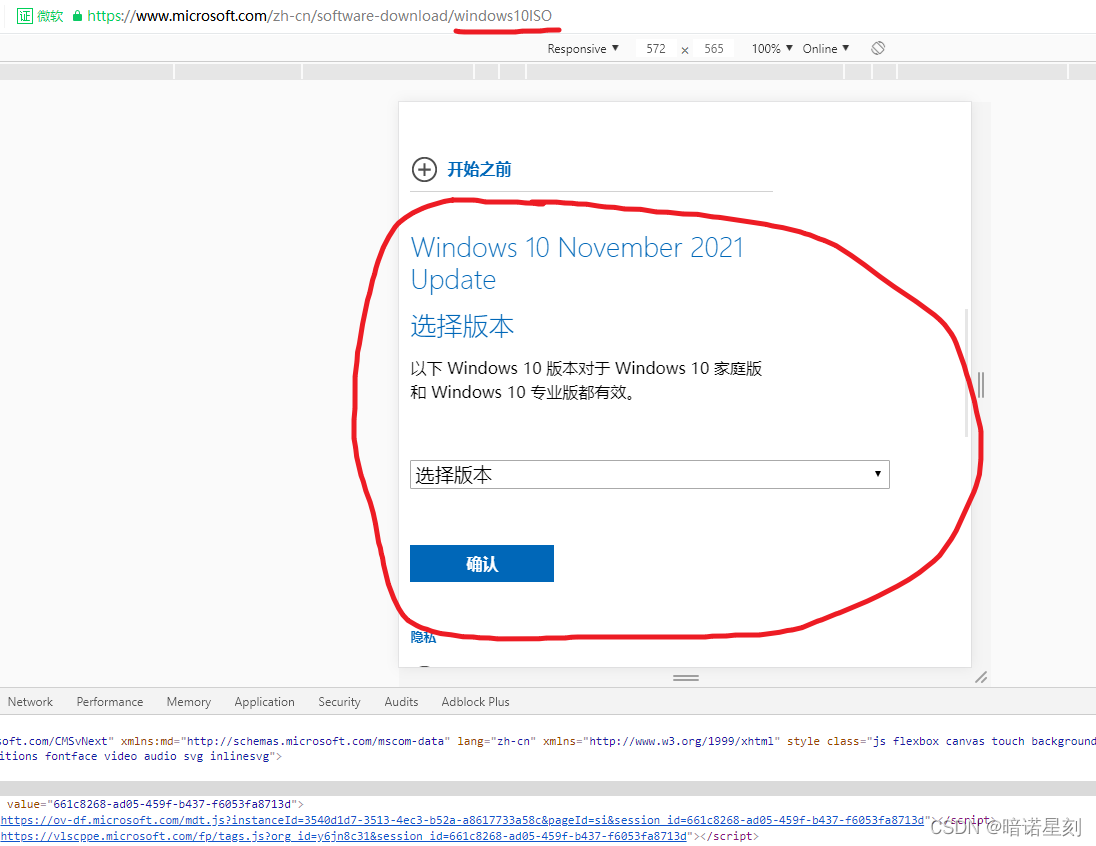This screenshot has height=846, width=1096.
Task: Switch to the Application tab
Action: click(264, 701)
